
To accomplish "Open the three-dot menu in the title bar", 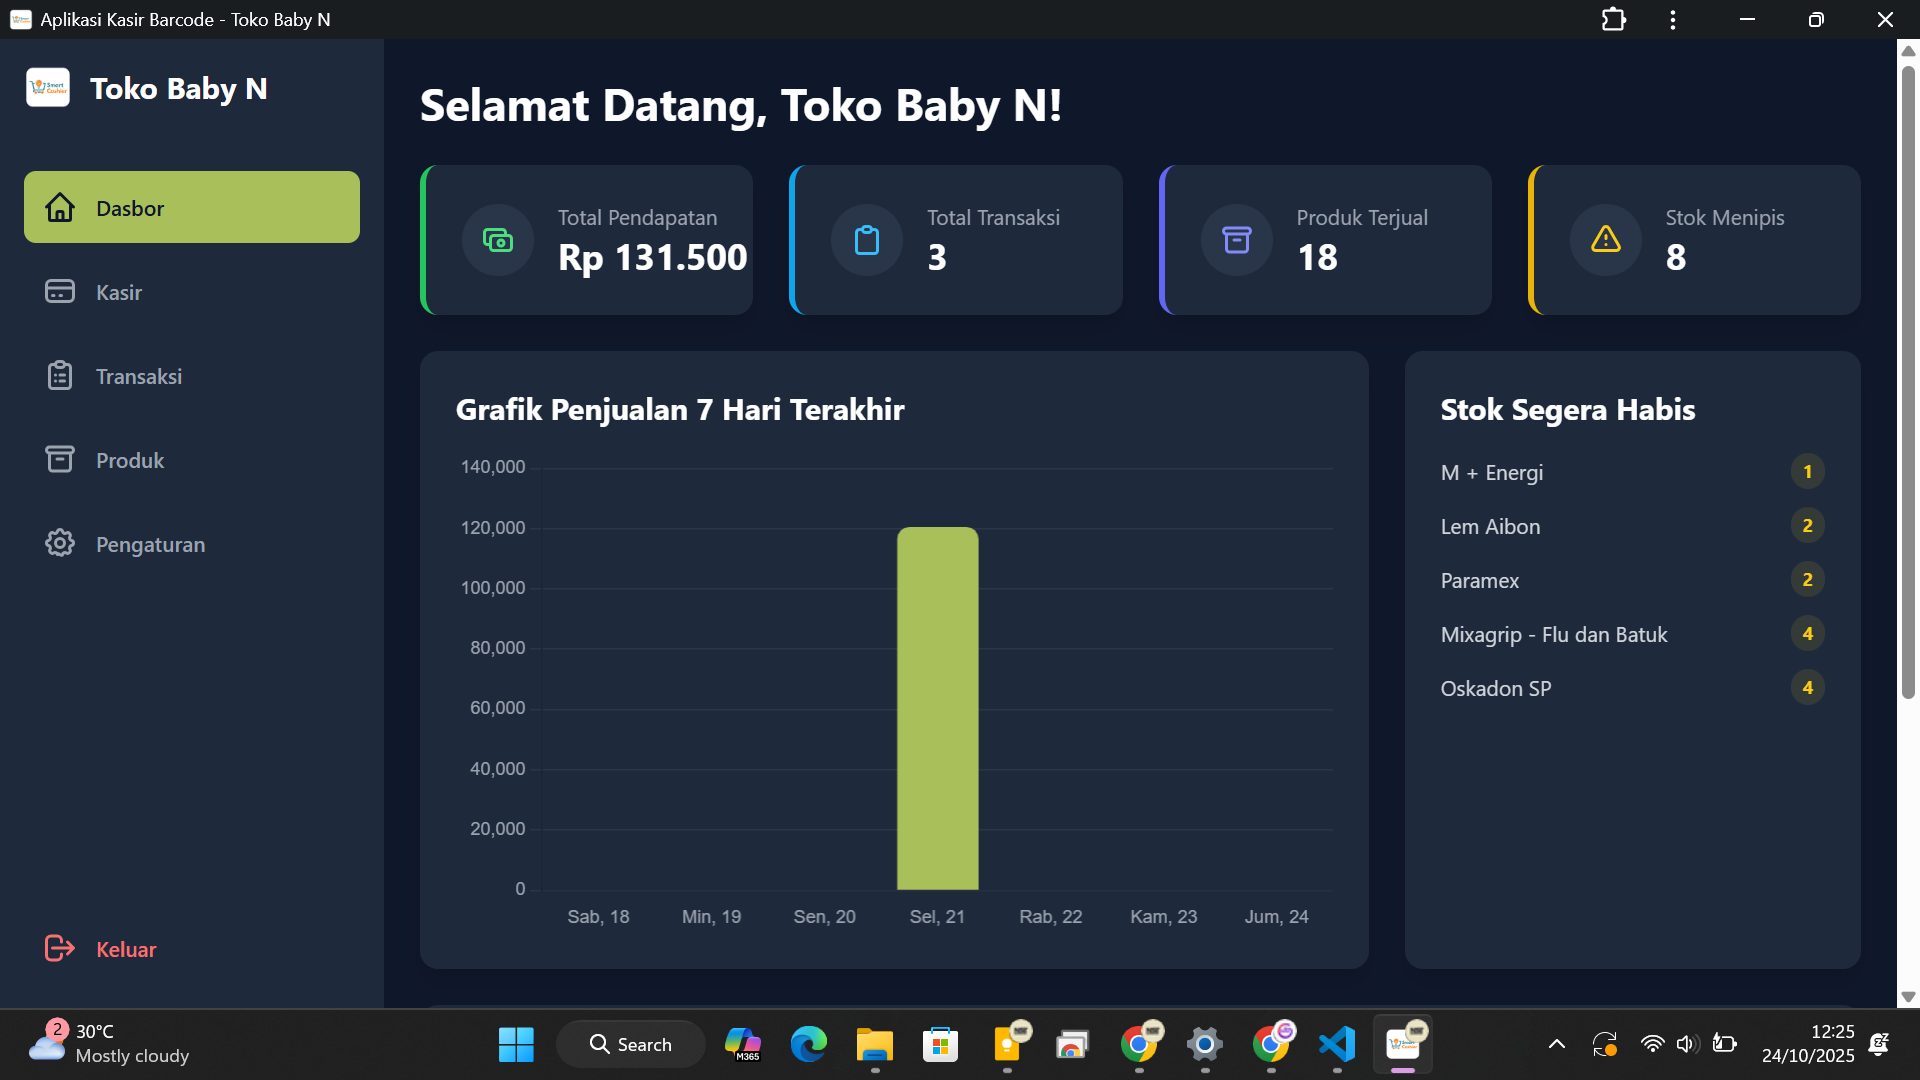I will click(x=1672, y=20).
